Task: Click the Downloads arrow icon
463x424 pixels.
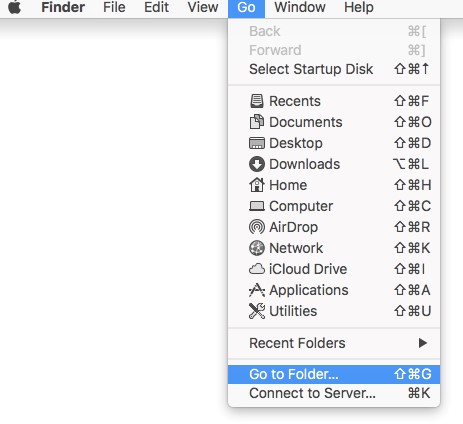Action: point(257,164)
